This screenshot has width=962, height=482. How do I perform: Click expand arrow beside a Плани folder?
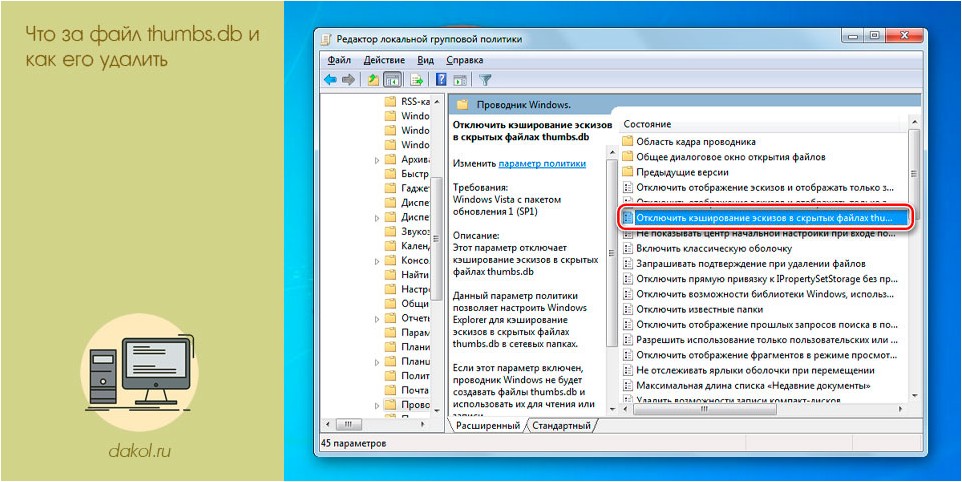[377, 362]
